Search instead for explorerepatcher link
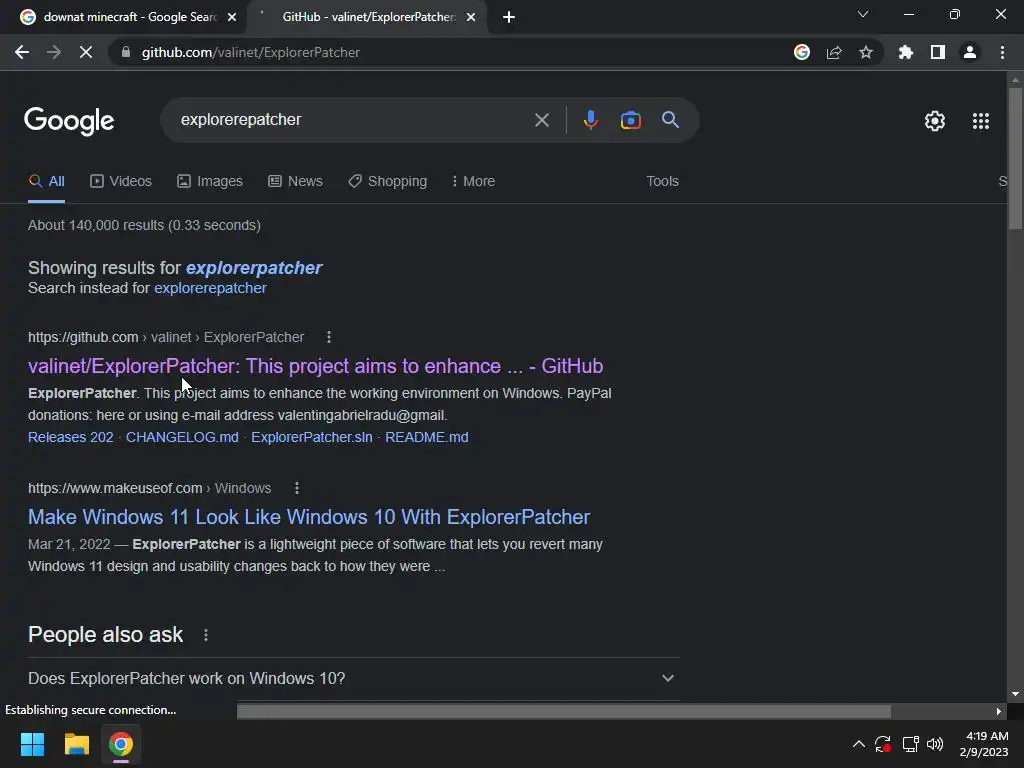The width and height of the screenshot is (1024, 768). tap(210, 288)
